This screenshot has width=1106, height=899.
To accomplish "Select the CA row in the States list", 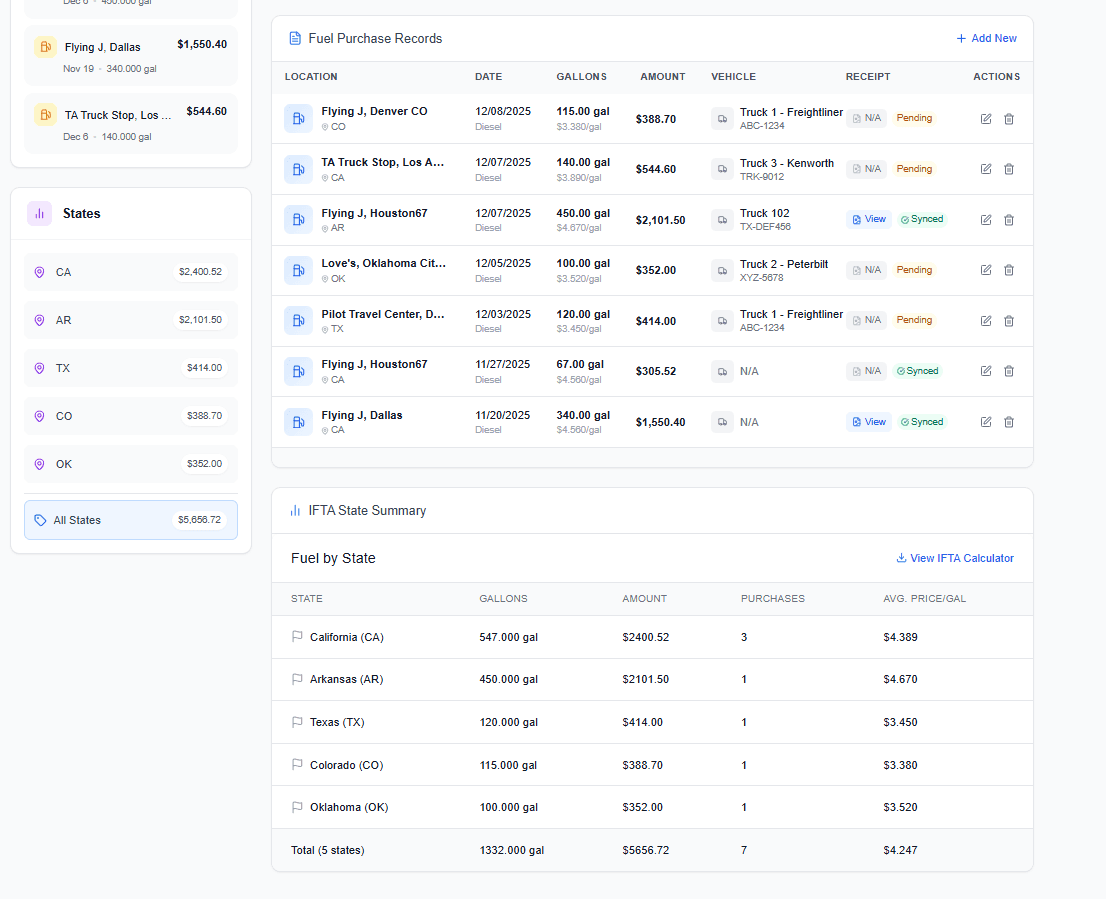I will coord(130,272).
